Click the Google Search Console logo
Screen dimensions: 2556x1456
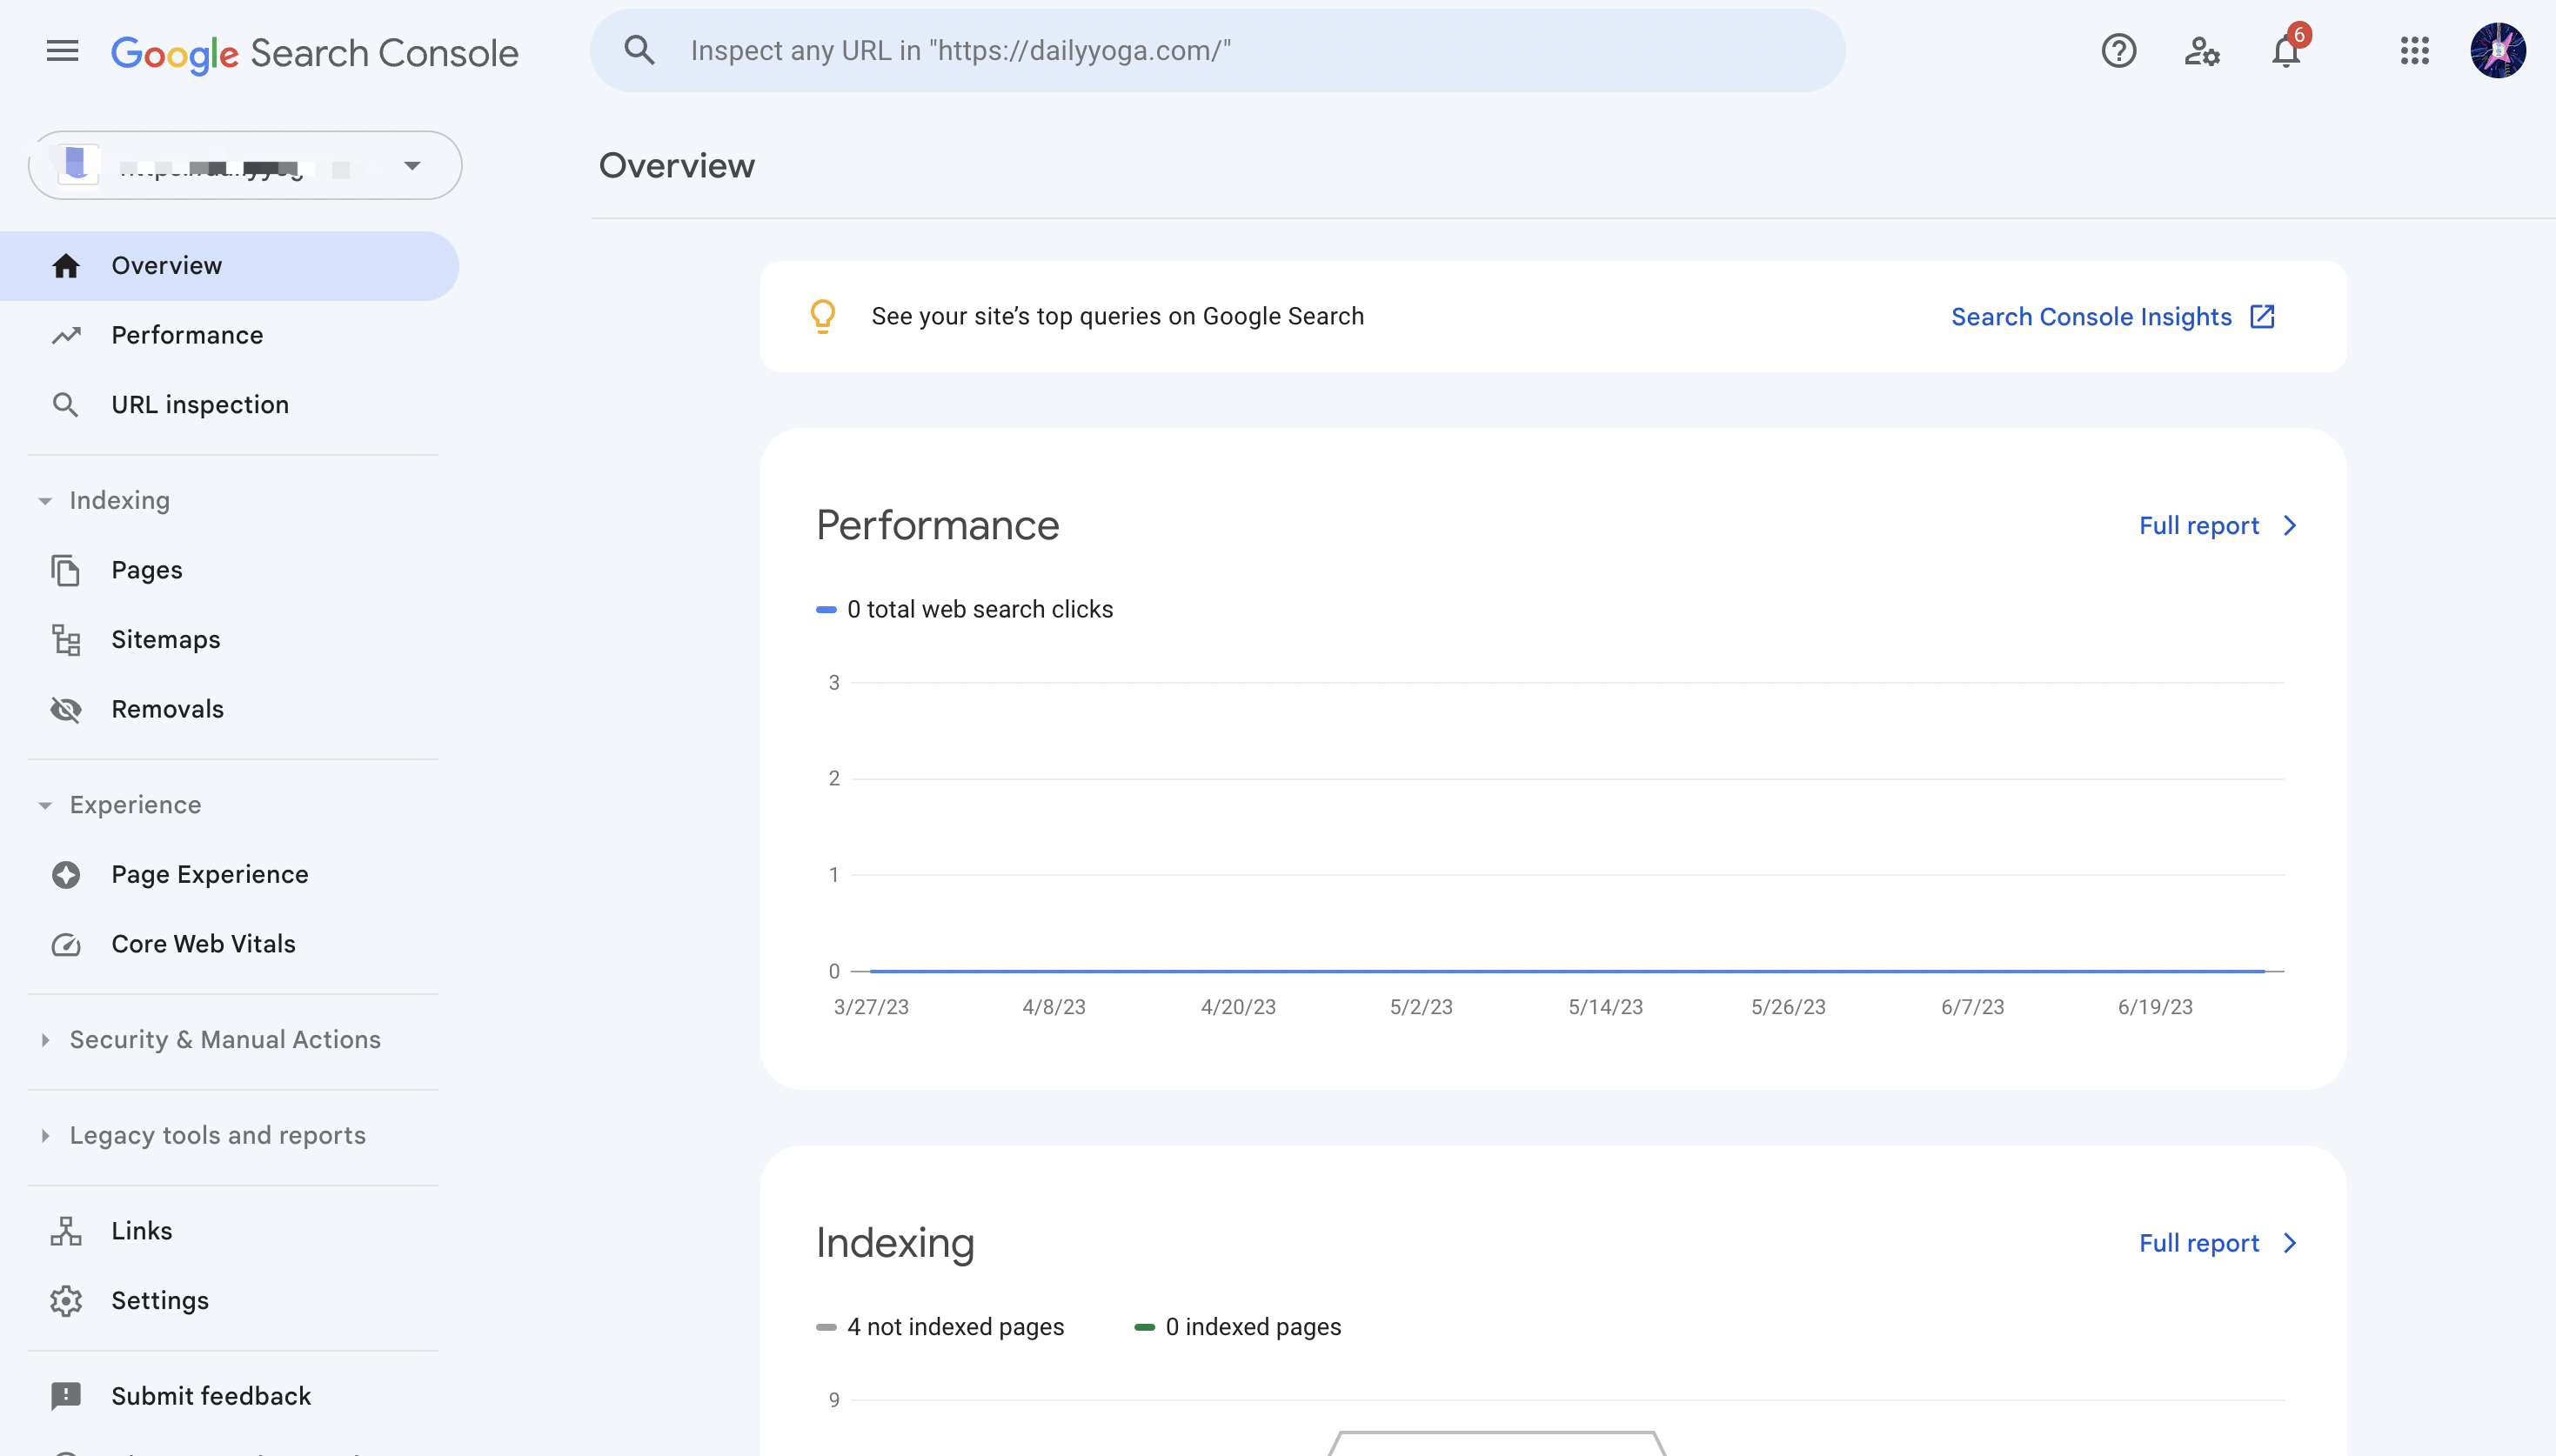pyautogui.click(x=314, y=52)
